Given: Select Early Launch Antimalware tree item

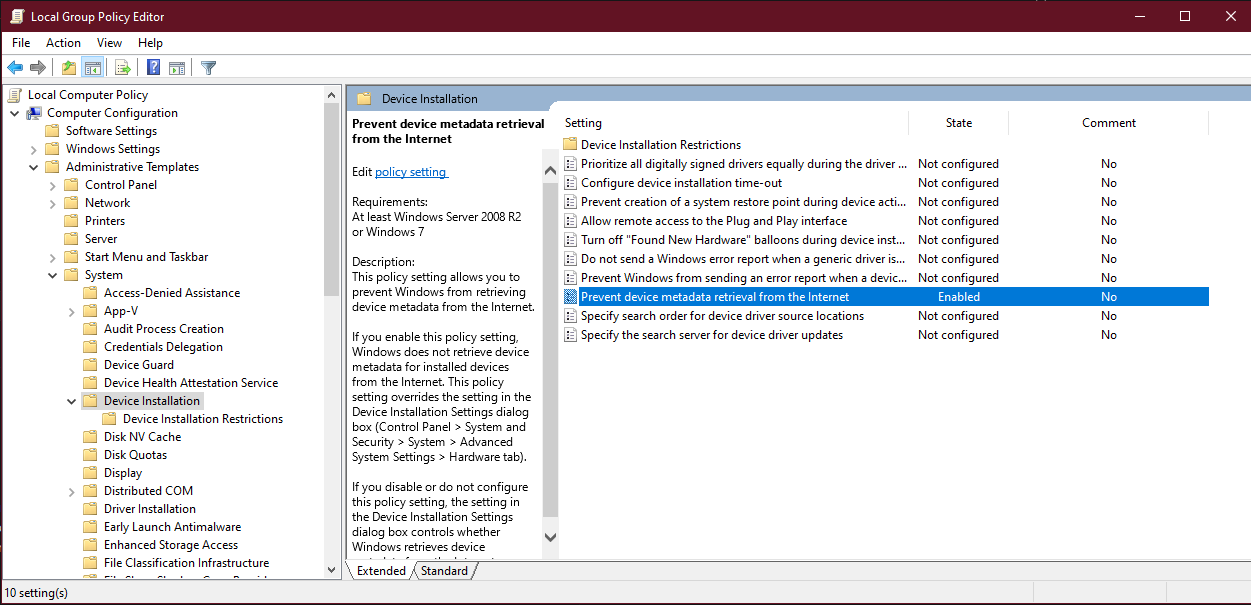Looking at the screenshot, I should click(172, 527).
